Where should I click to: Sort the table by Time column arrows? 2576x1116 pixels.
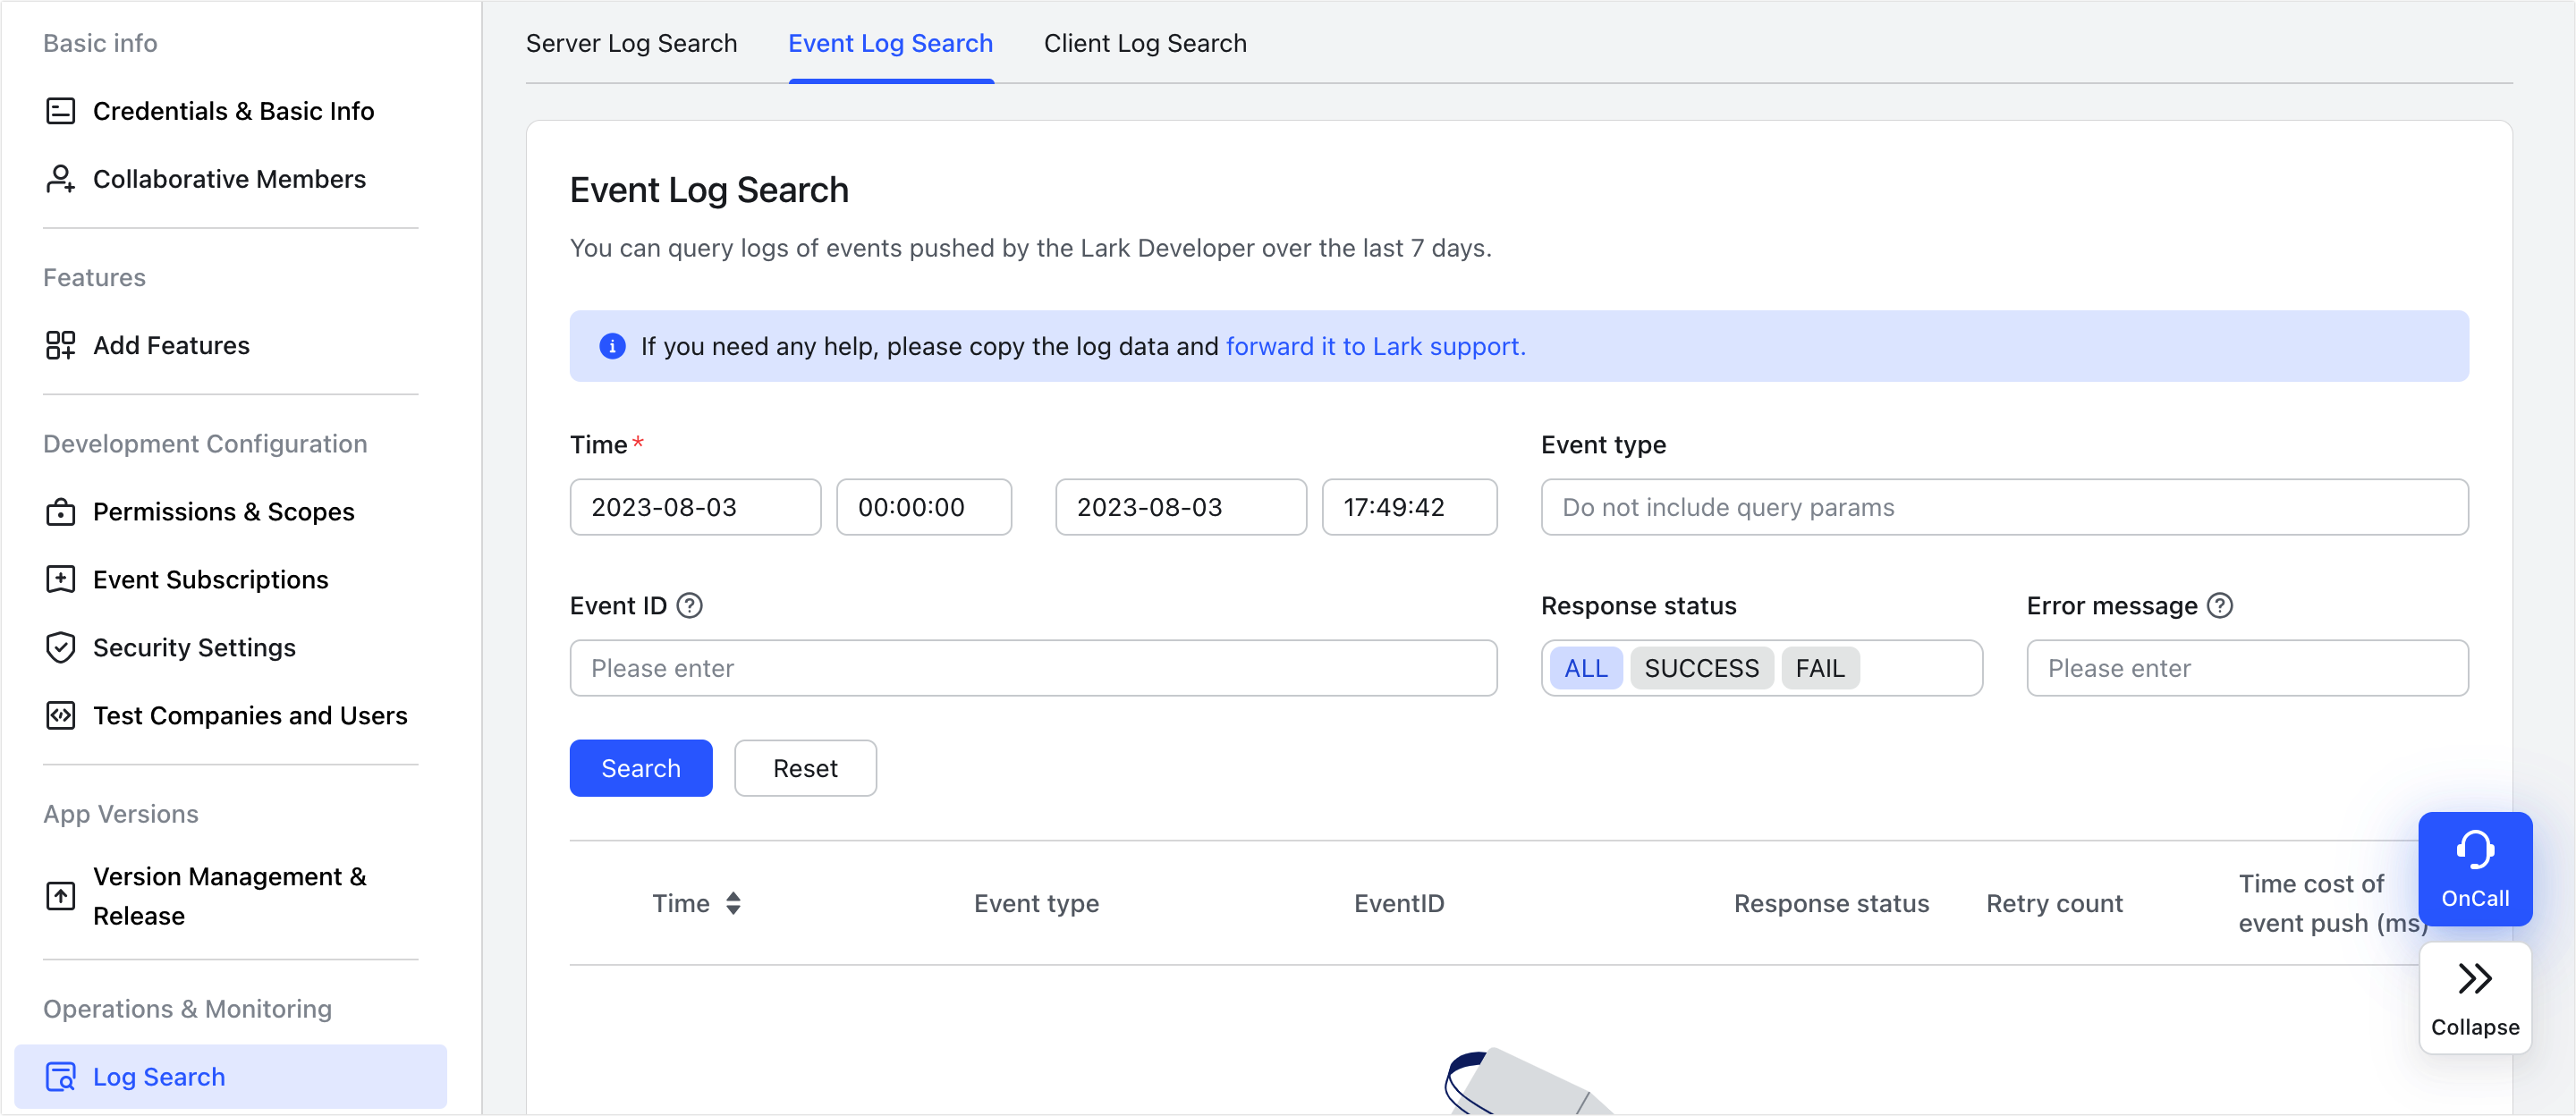[733, 903]
